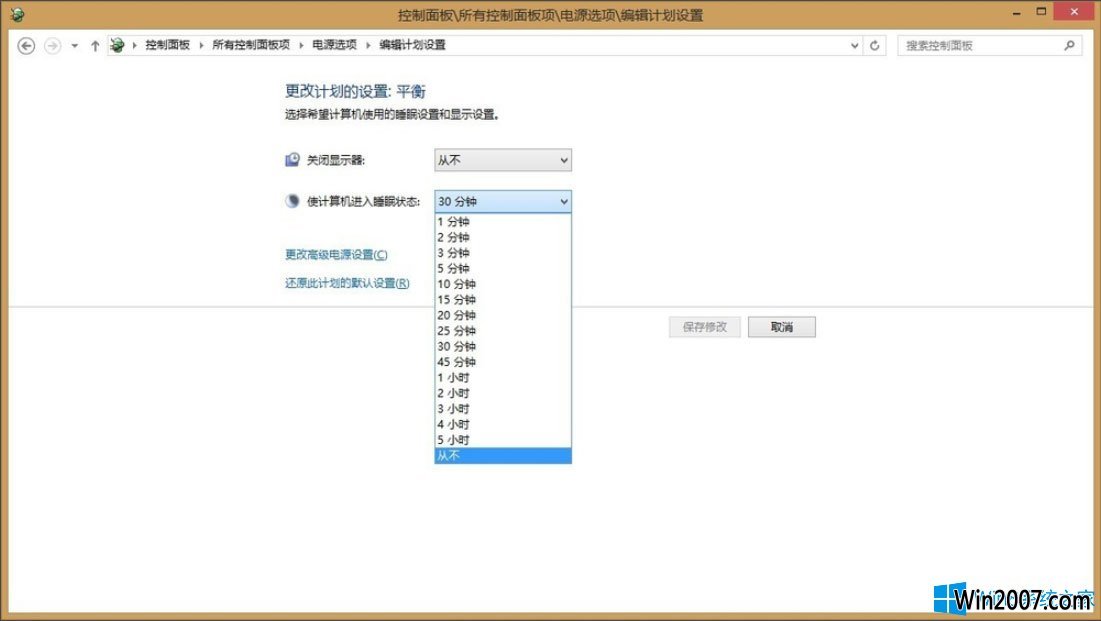The width and height of the screenshot is (1101, 621).
Task: Expand the arrow after 电源选项 breadcrumb
Action: click(x=368, y=46)
